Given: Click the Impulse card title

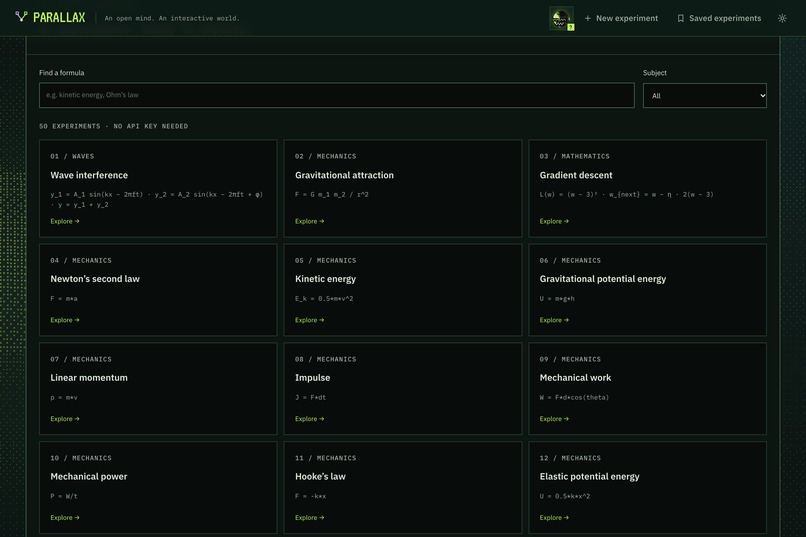Looking at the screenshot, I should click(x=313, y=378).
